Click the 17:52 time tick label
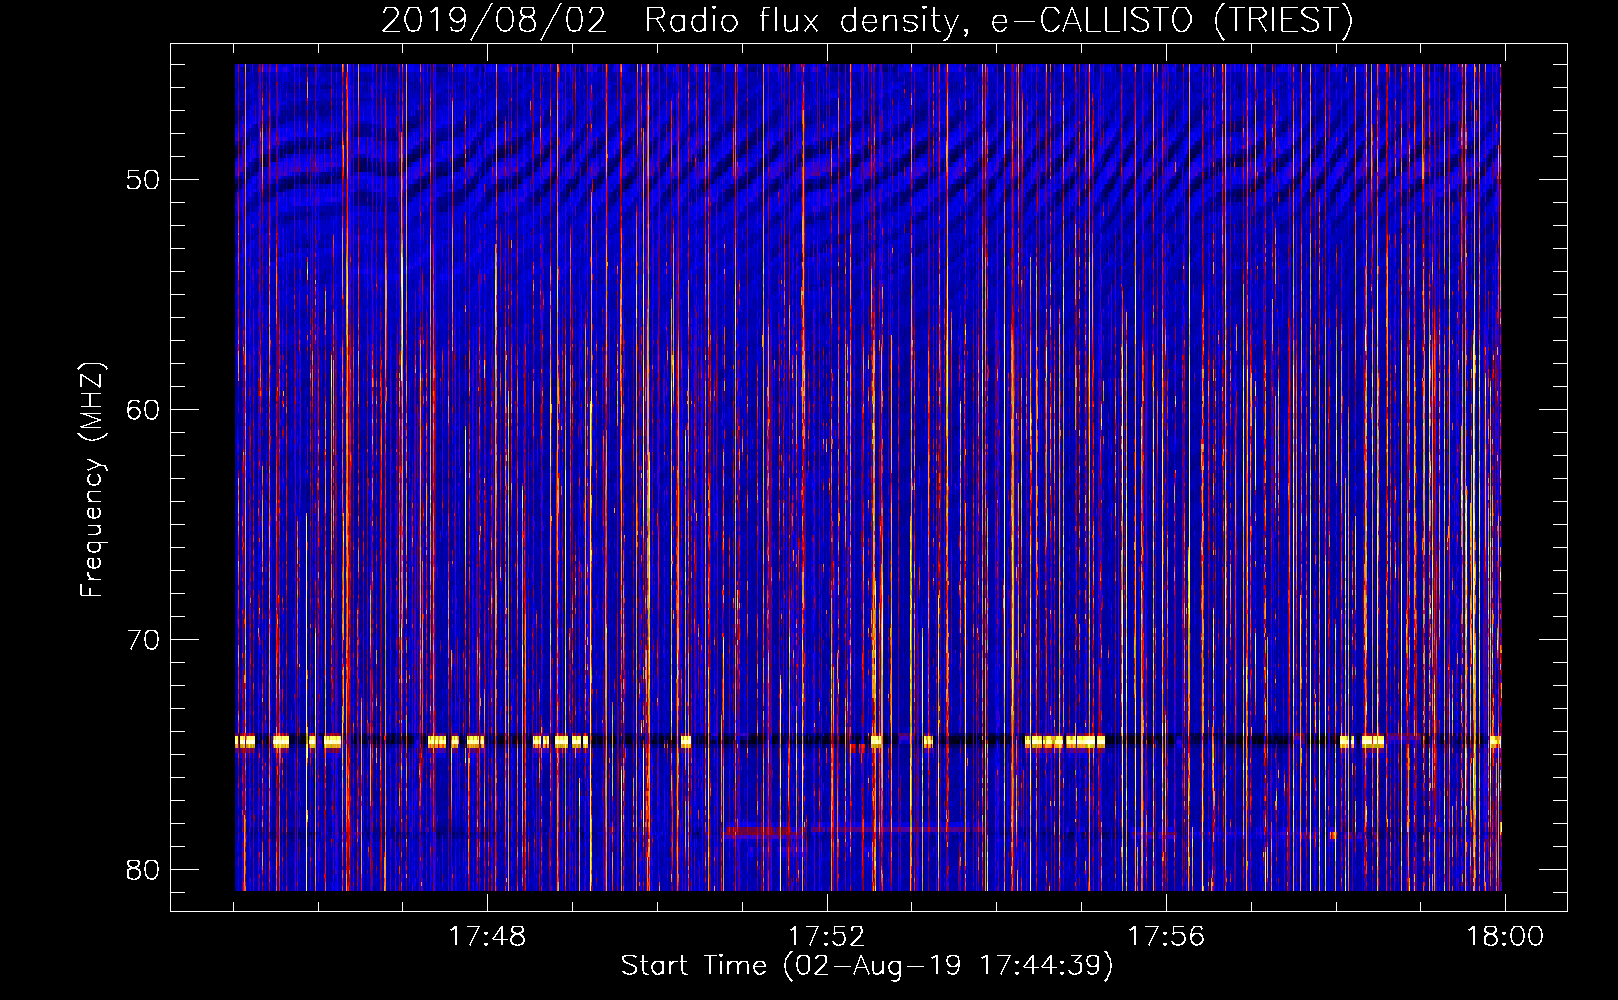The width and height of the screenshot is (1618, 1000). (827, 937)
